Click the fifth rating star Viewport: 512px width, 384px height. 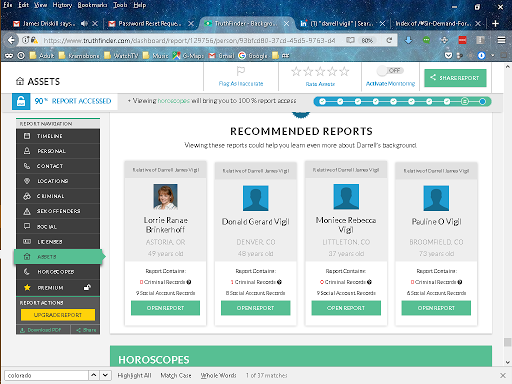coord(344,71)
